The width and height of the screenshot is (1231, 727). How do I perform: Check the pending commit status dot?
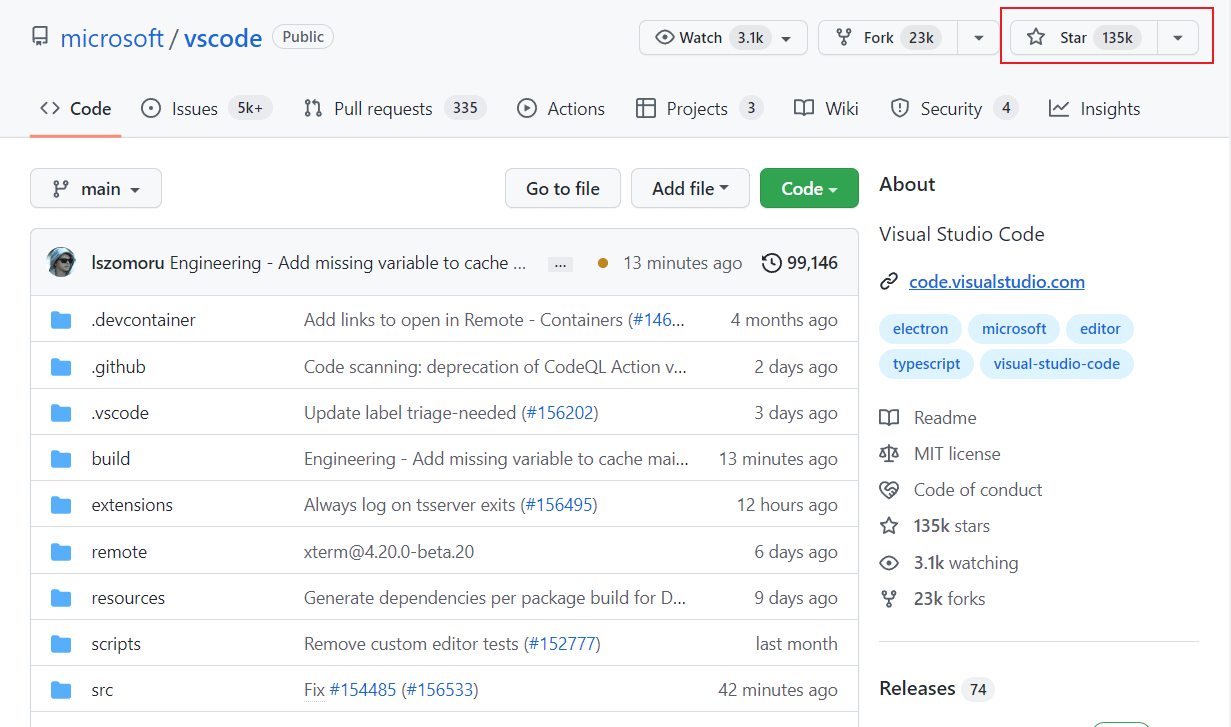tap(603, 263)
